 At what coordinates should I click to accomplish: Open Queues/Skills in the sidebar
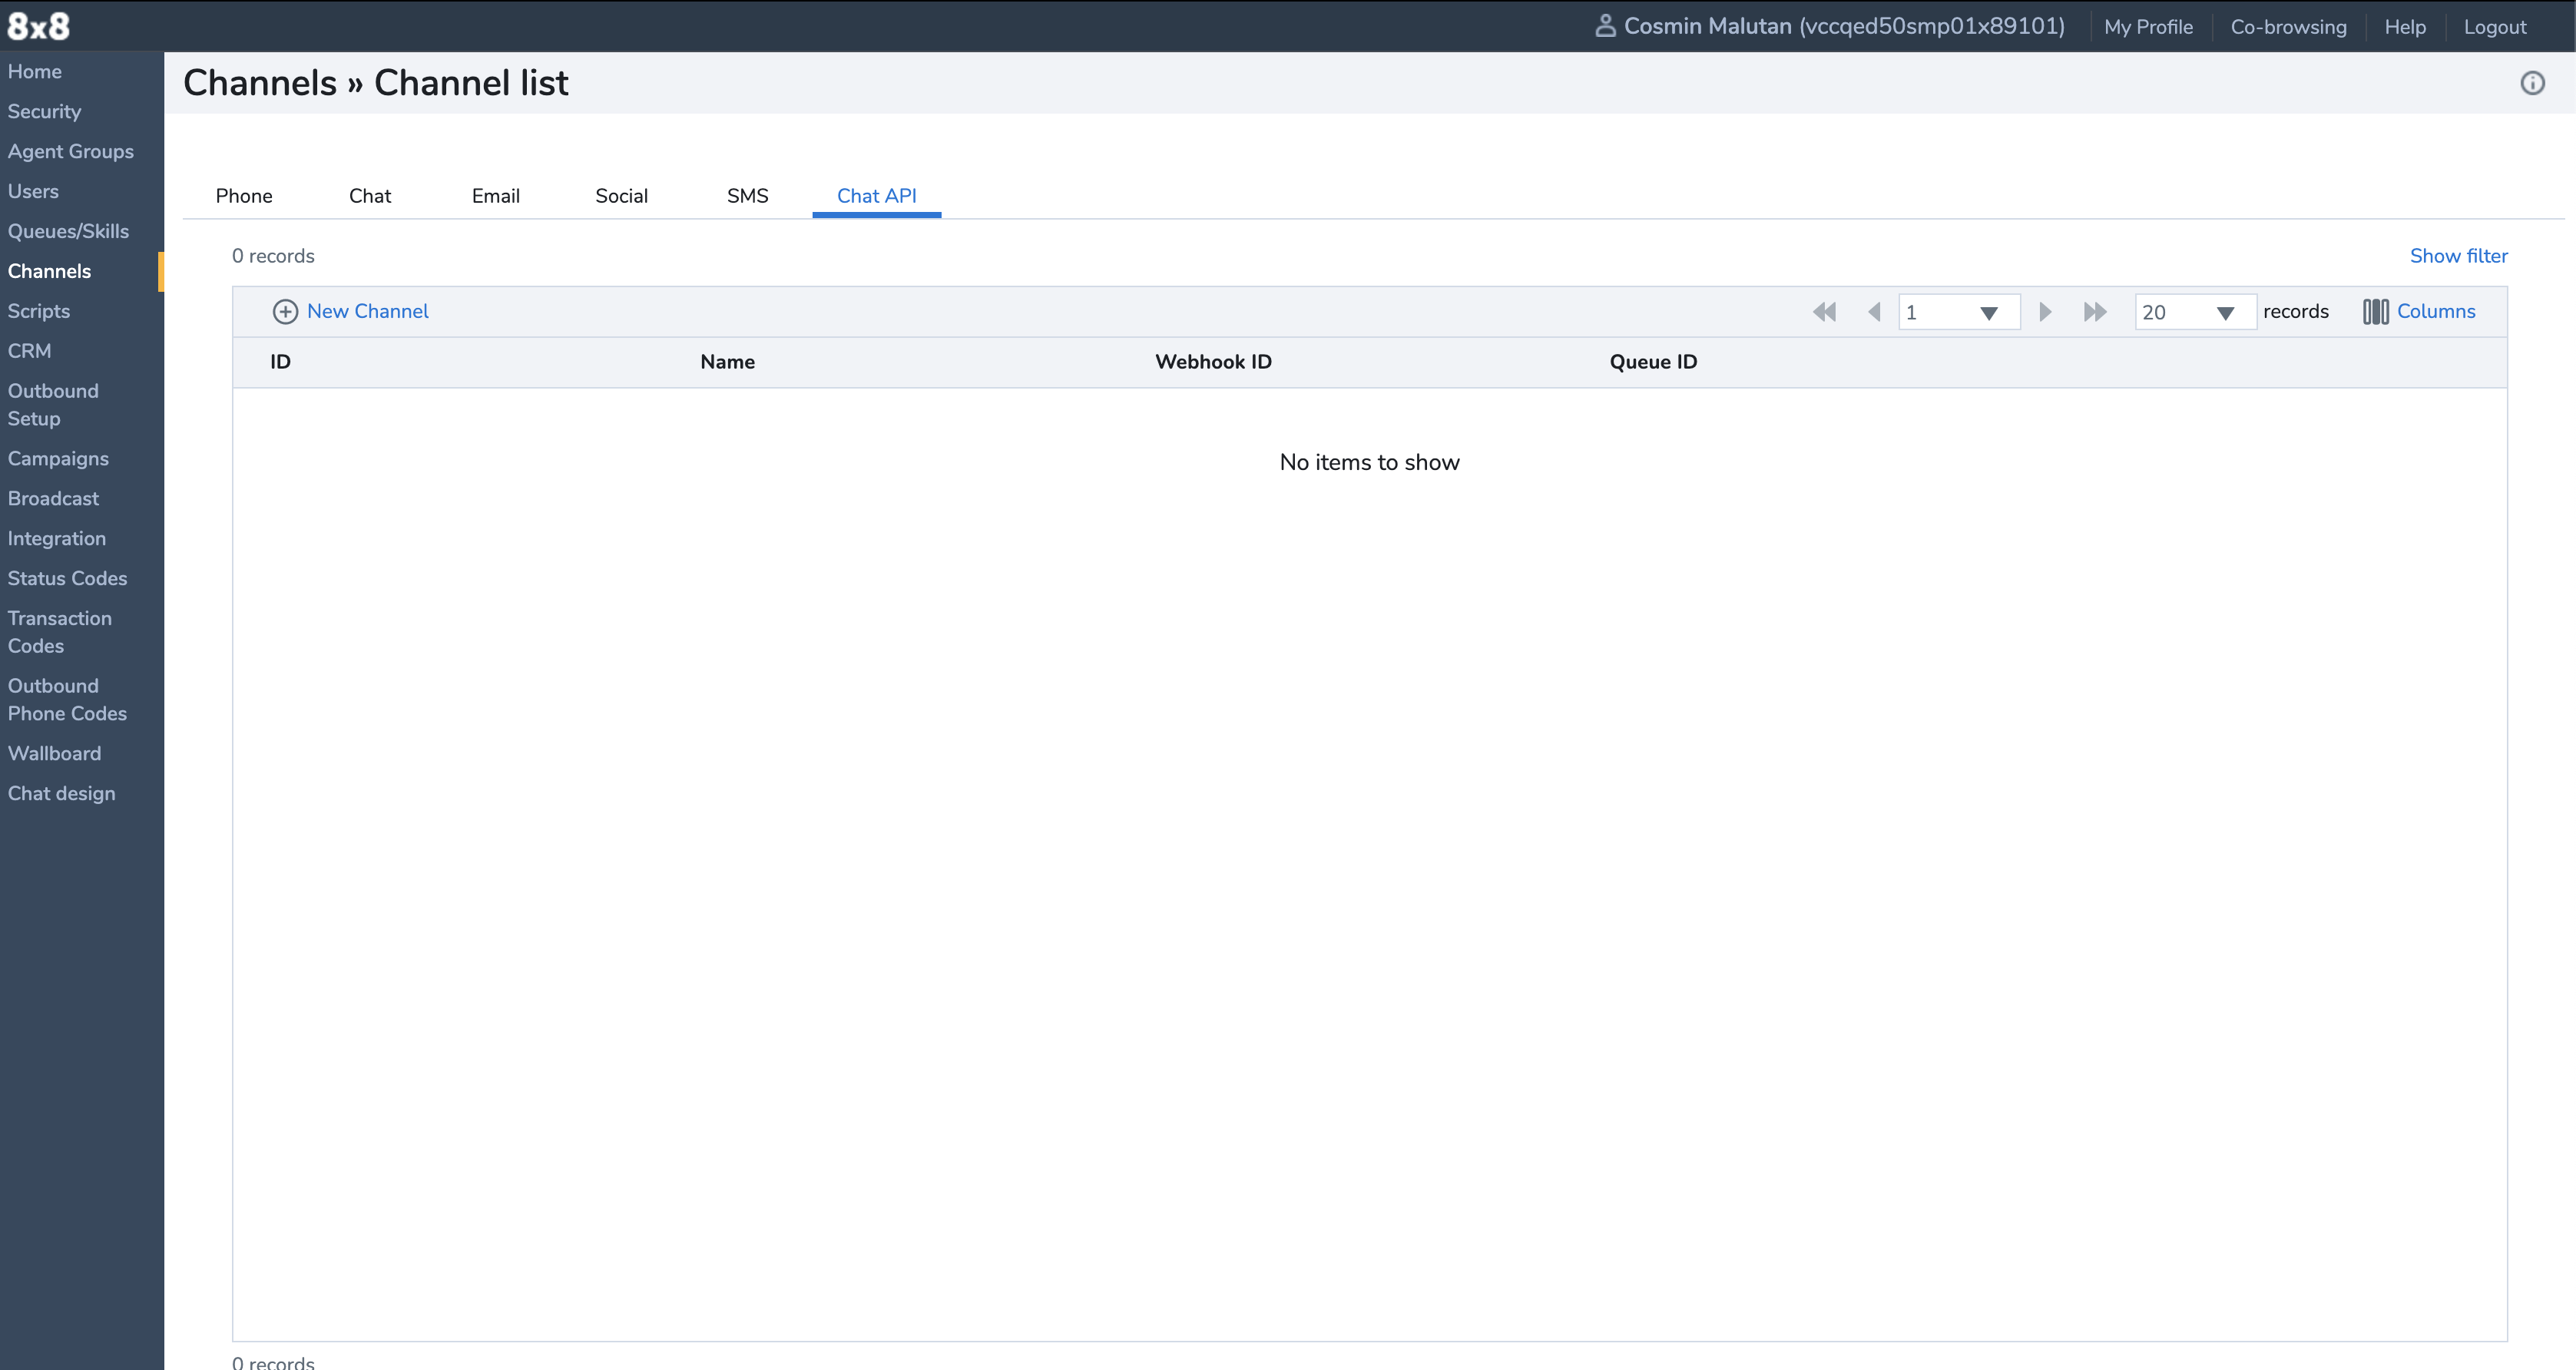click(x=68, y=231)
